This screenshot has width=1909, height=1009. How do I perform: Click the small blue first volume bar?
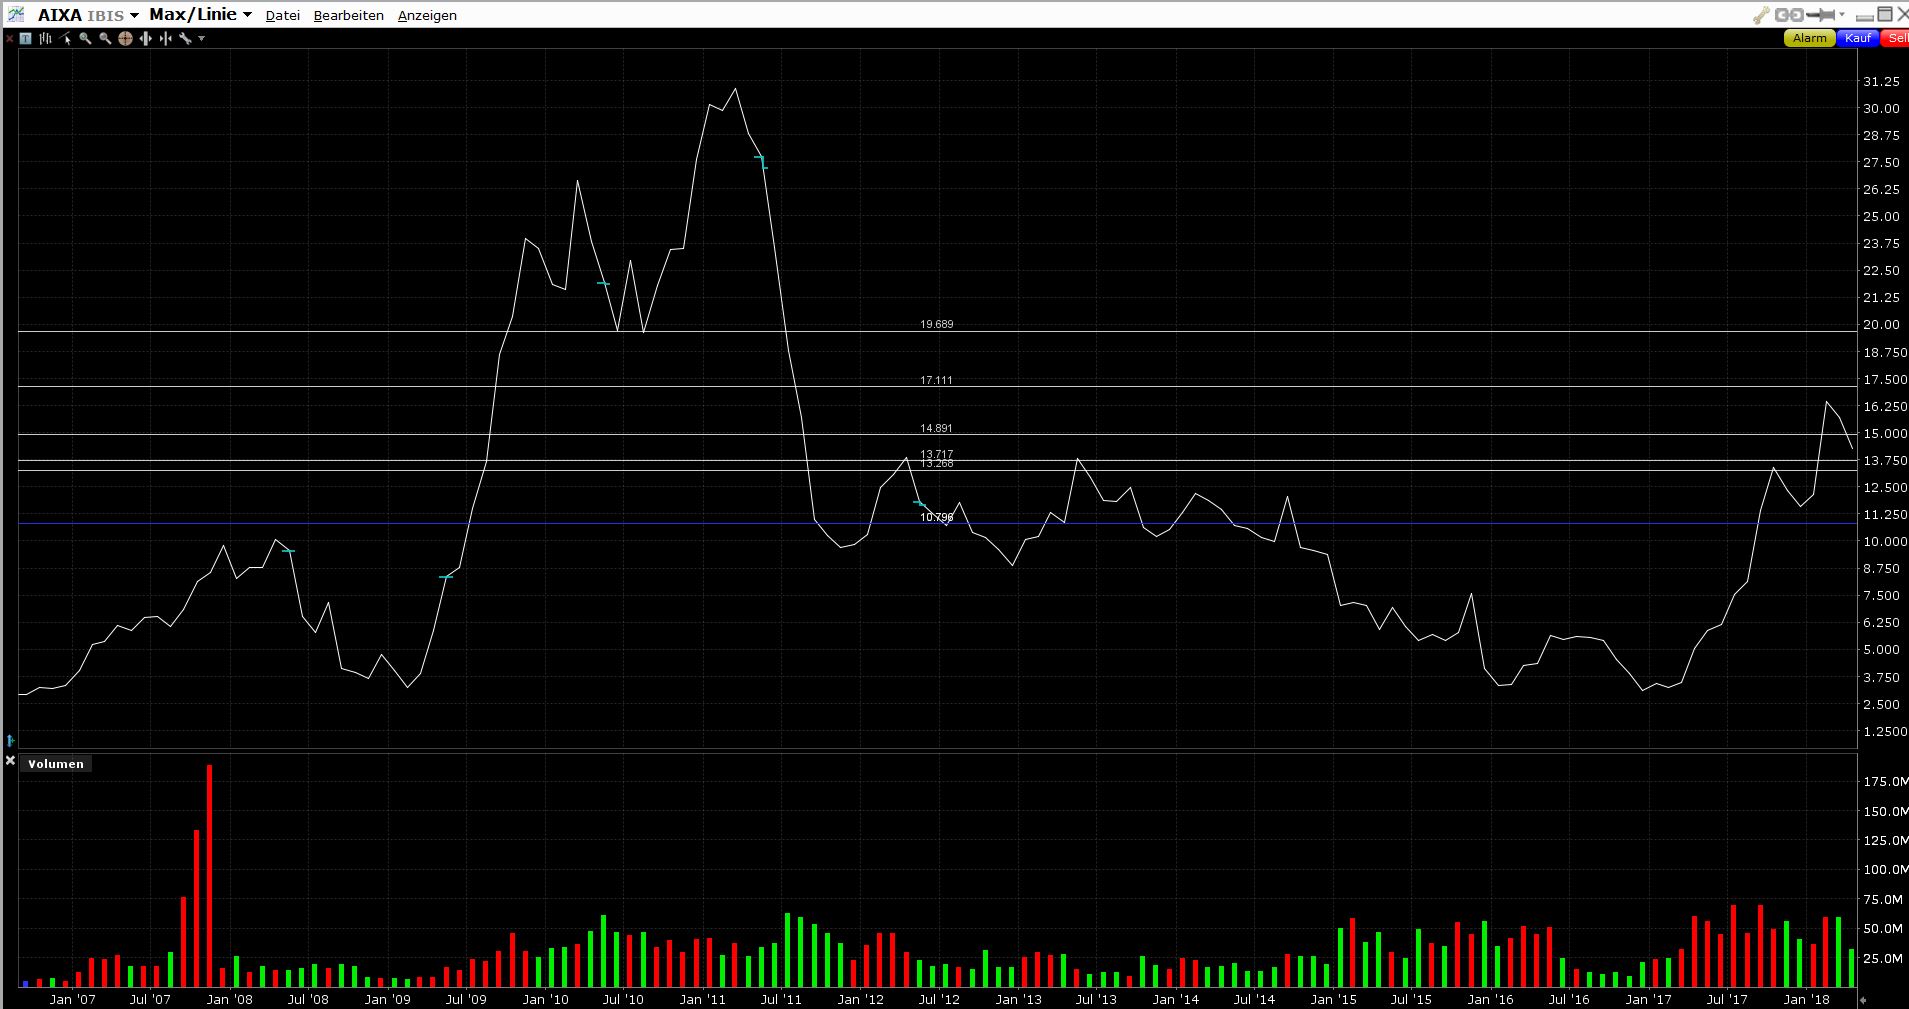[25, 984]
